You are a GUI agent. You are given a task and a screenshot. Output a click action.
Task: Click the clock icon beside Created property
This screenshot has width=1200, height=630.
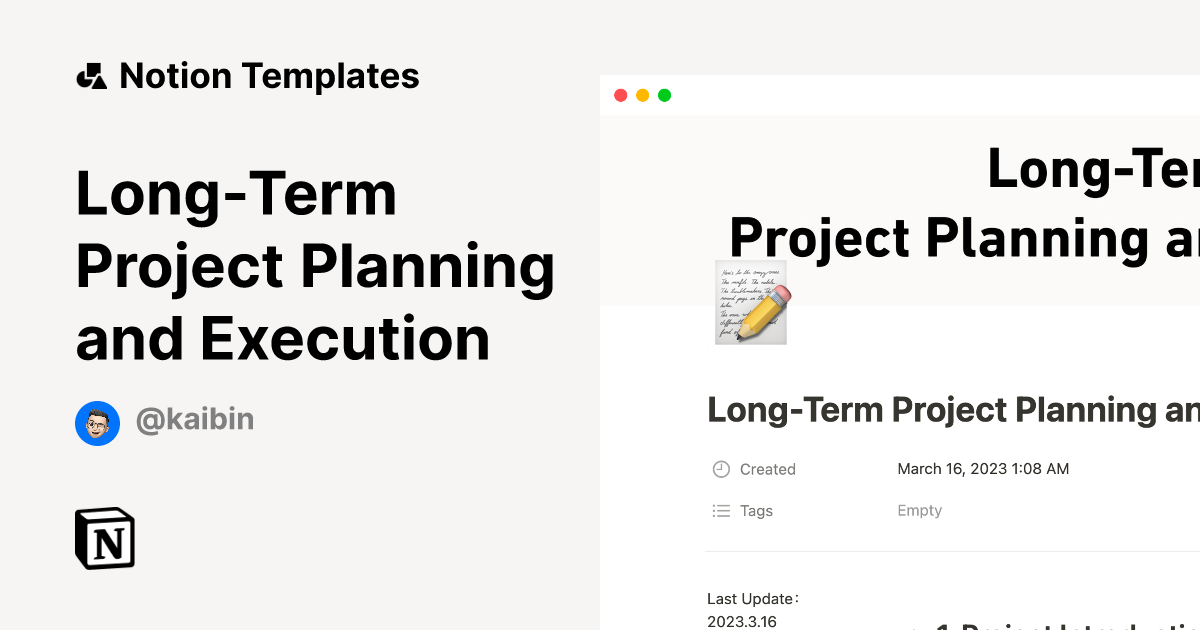pyautogui.click(x=719, y=468)
